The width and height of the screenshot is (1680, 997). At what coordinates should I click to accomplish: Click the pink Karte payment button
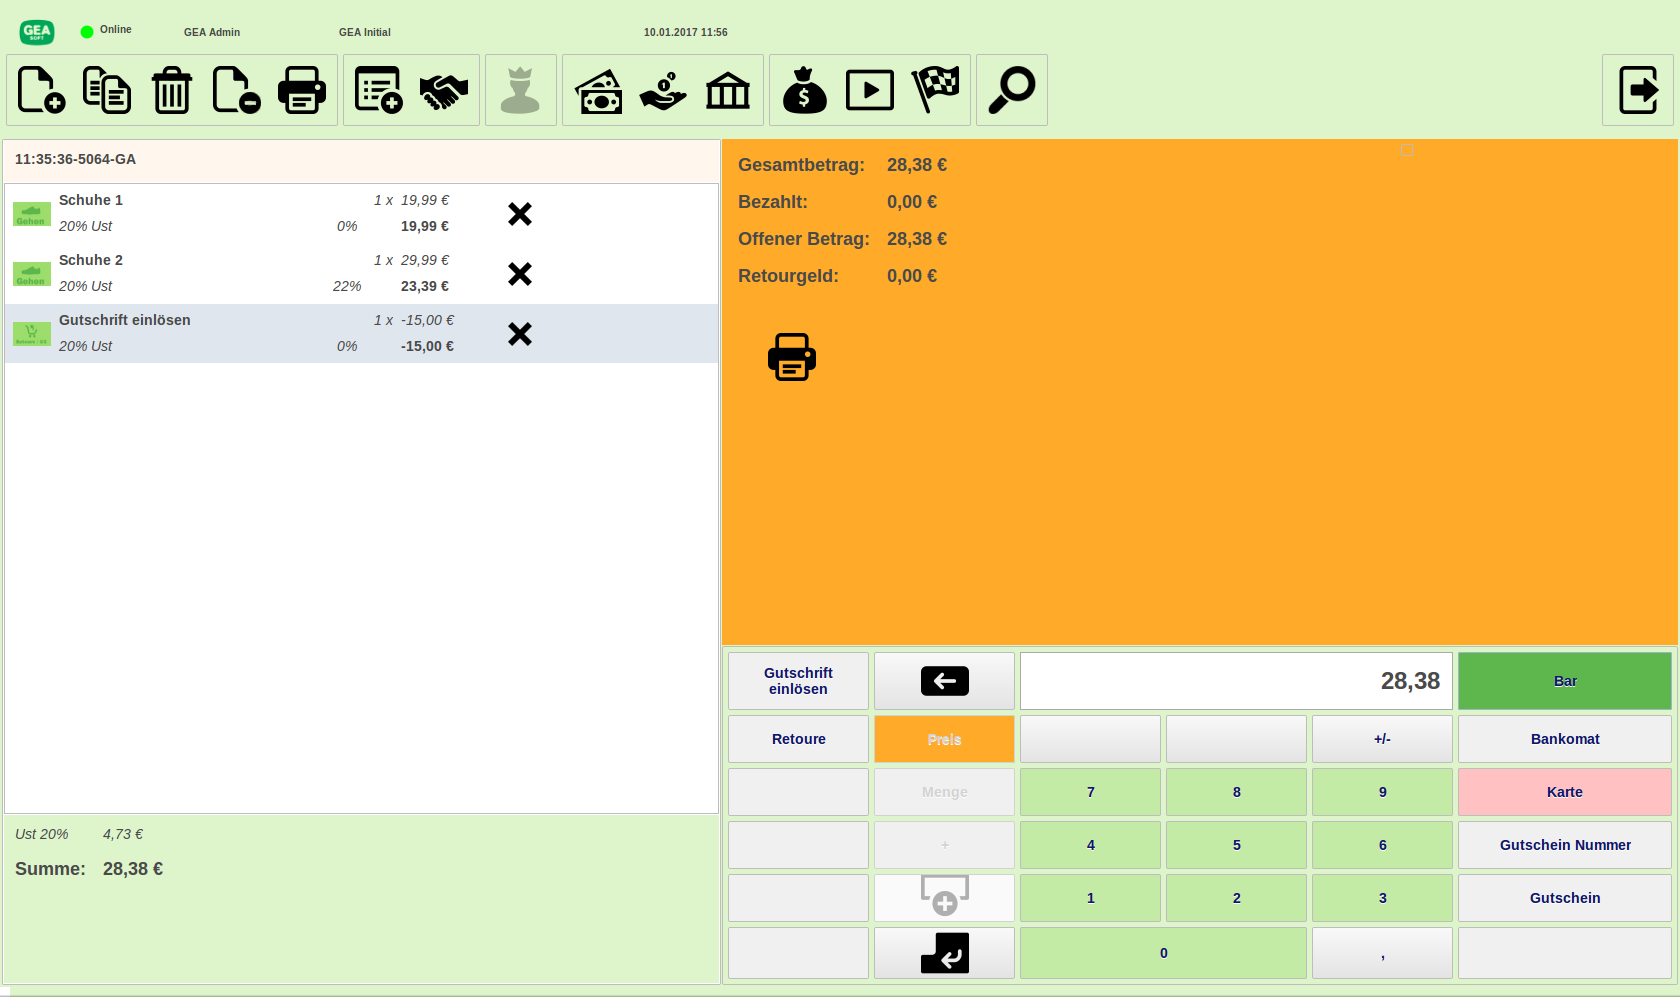1564,792
